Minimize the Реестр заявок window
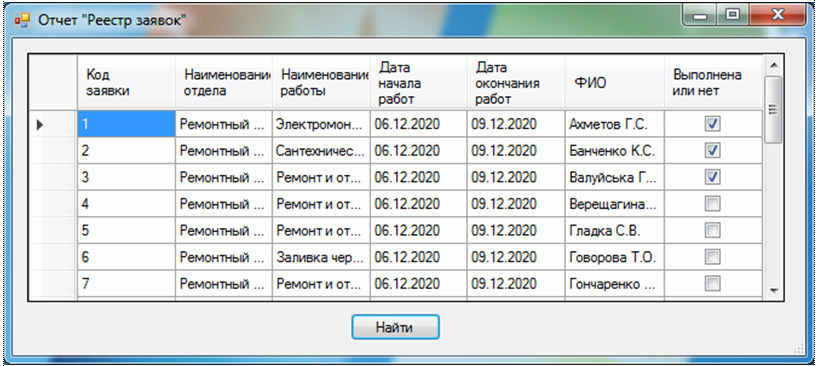816x366 pixels. 699,16
